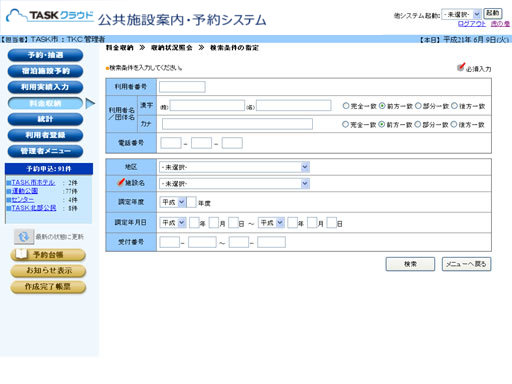The height and width of the screenshot is (384, 512).
Task: Click the 収納状況照会 breadcrumb text
Action: tap(171, 48)
